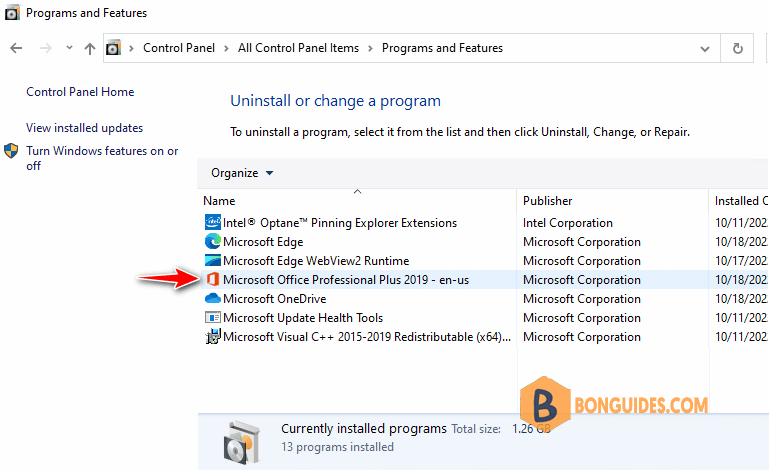Select Intel Optane Pinning Explorer Extensions row
This screenshot has width=769, height=470.
pos(339,223)
